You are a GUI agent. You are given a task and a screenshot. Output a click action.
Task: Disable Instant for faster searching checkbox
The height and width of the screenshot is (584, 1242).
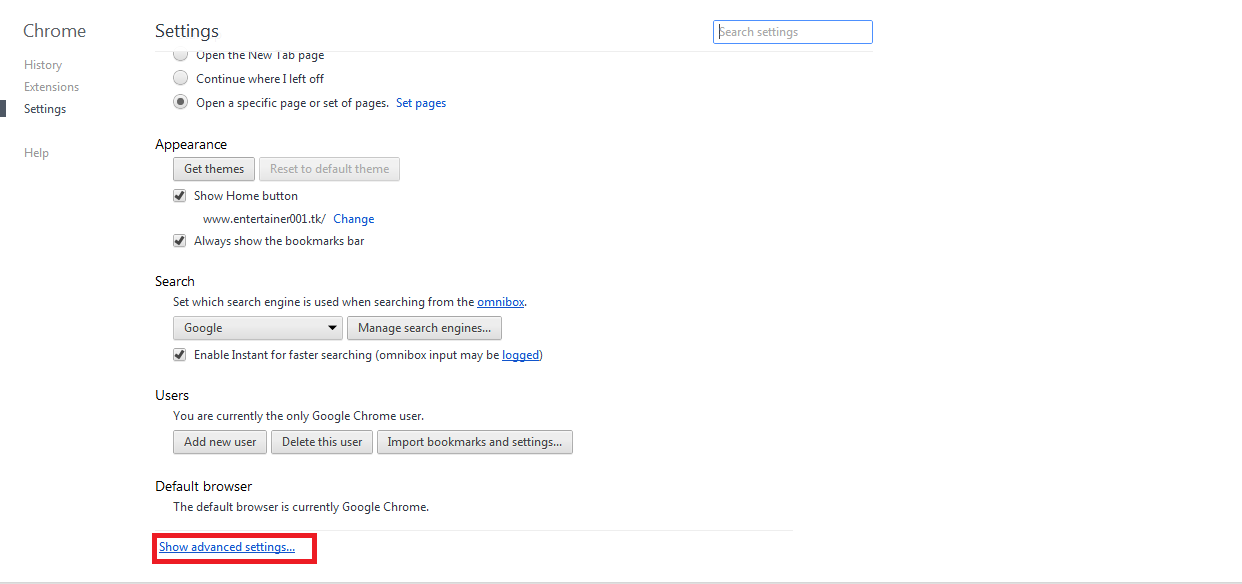pos(180,355)
